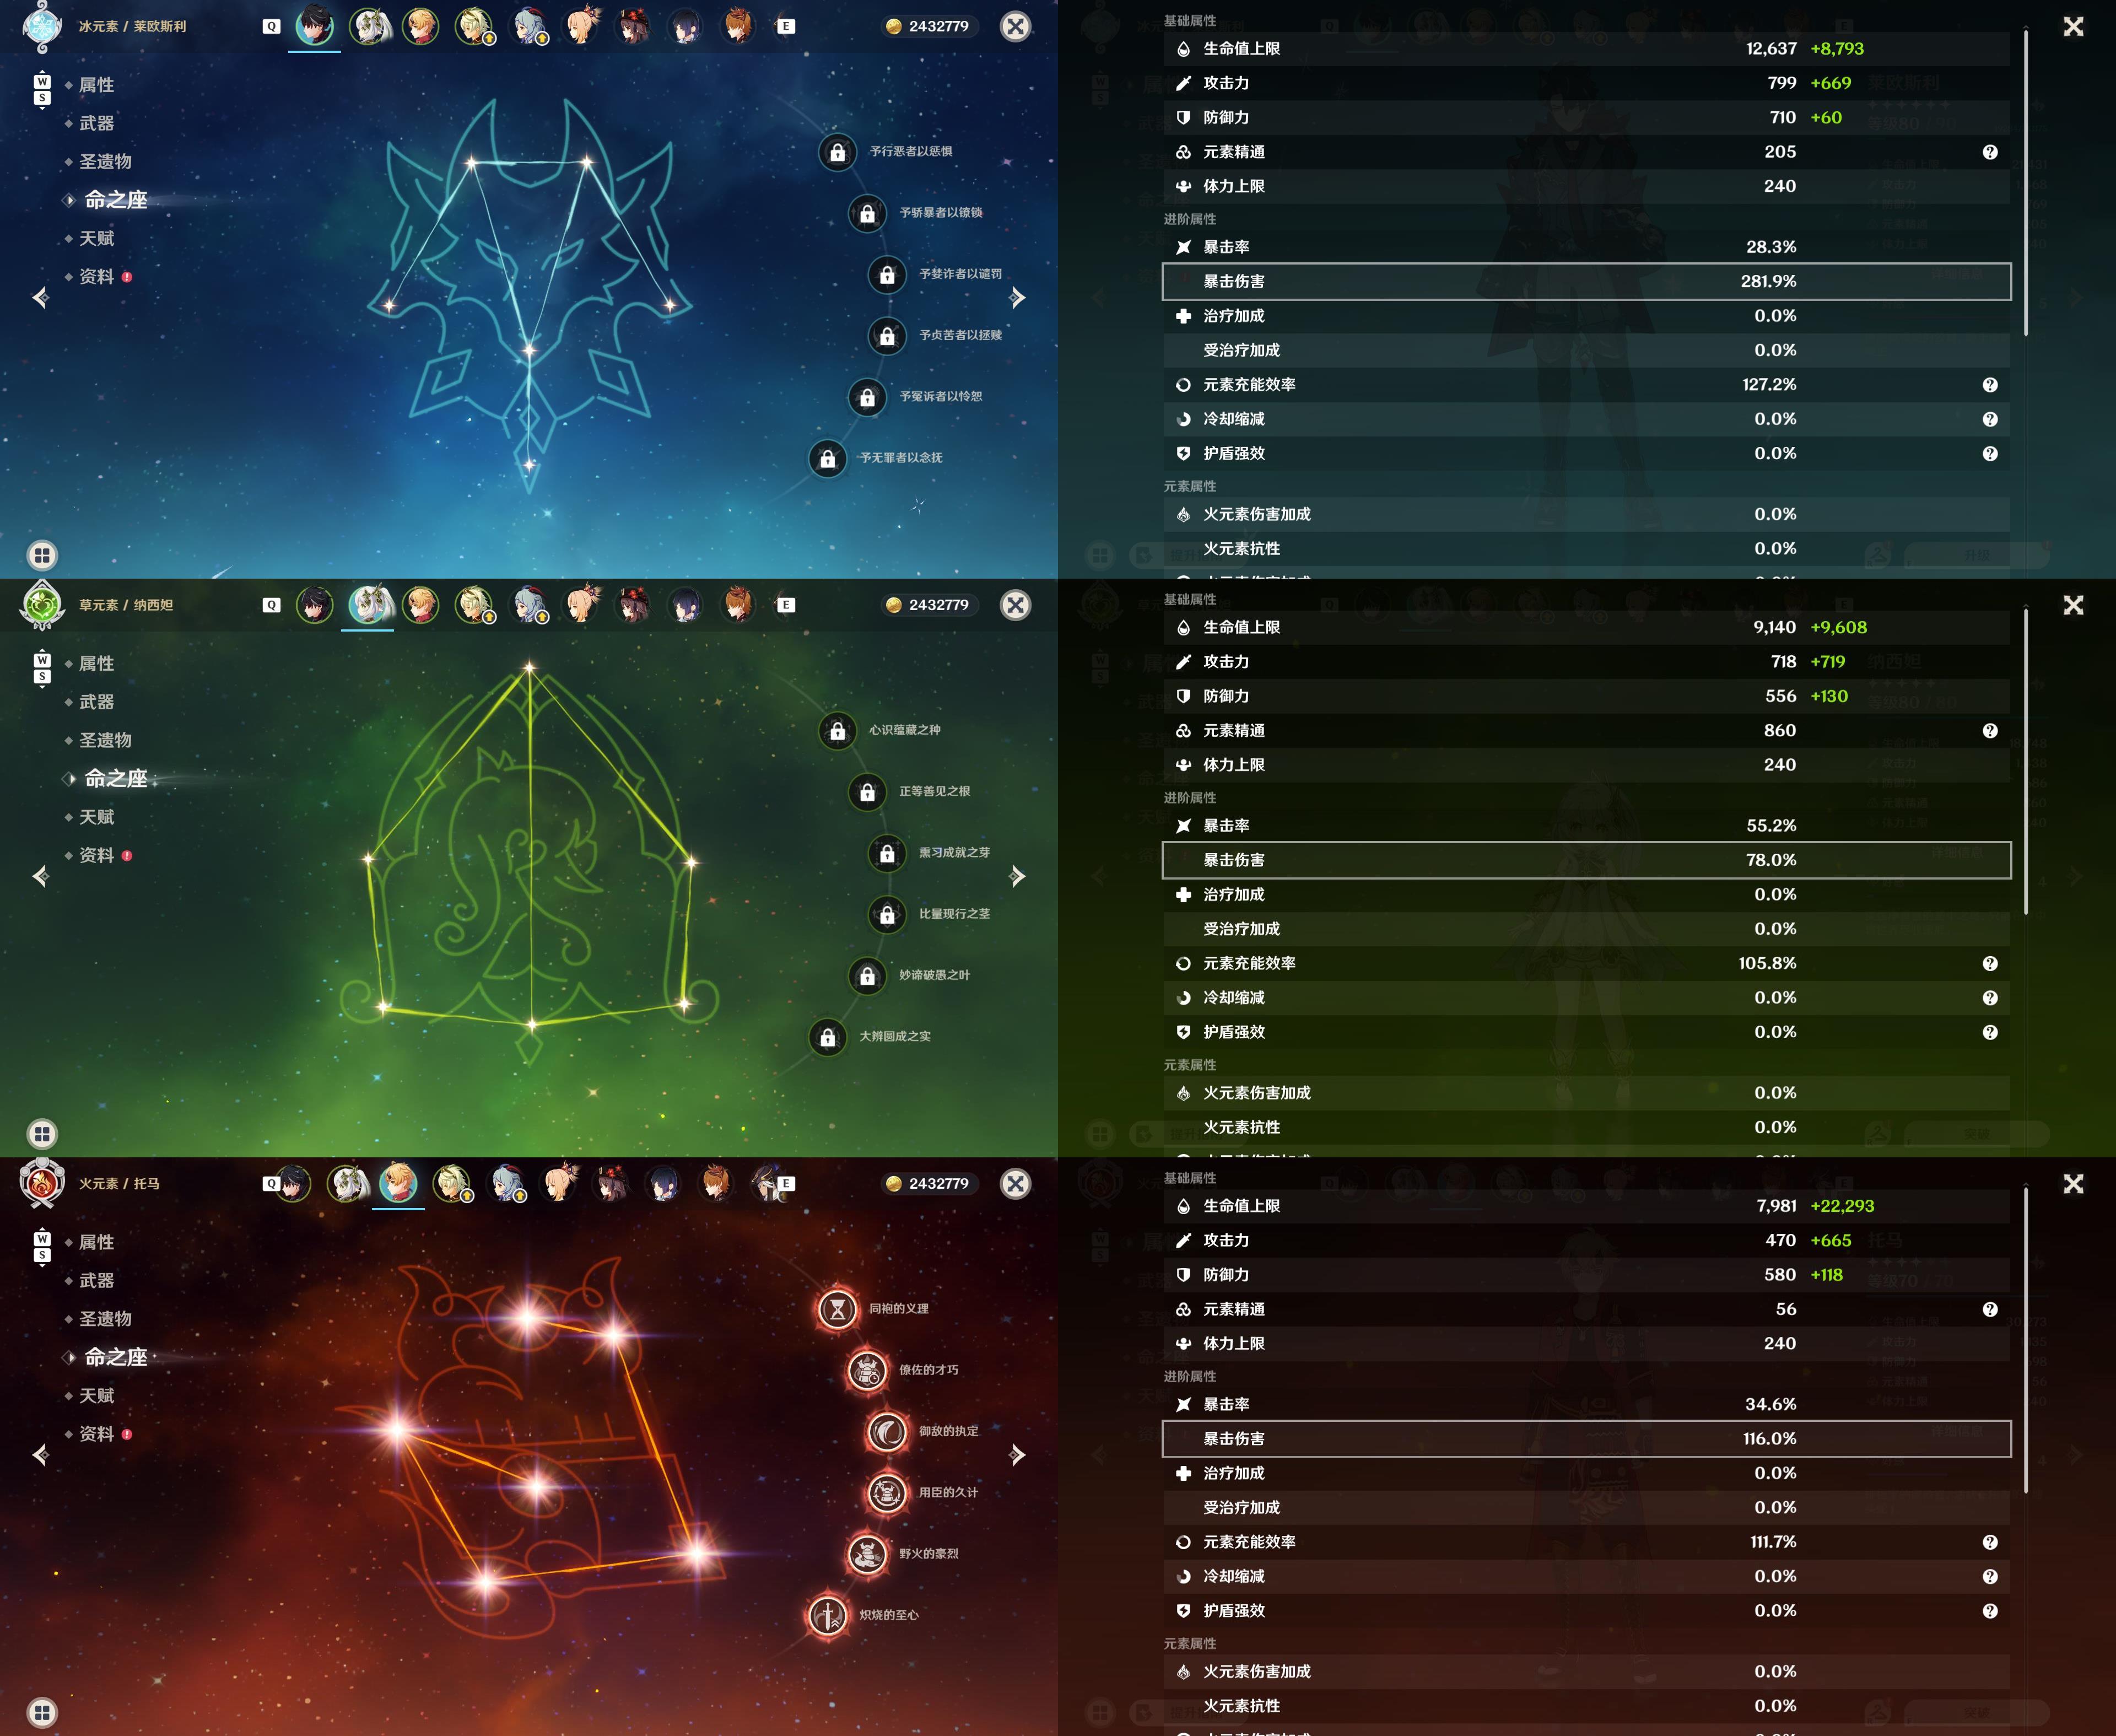Select Nahida's locked constellation 正等善见之根

867,792
